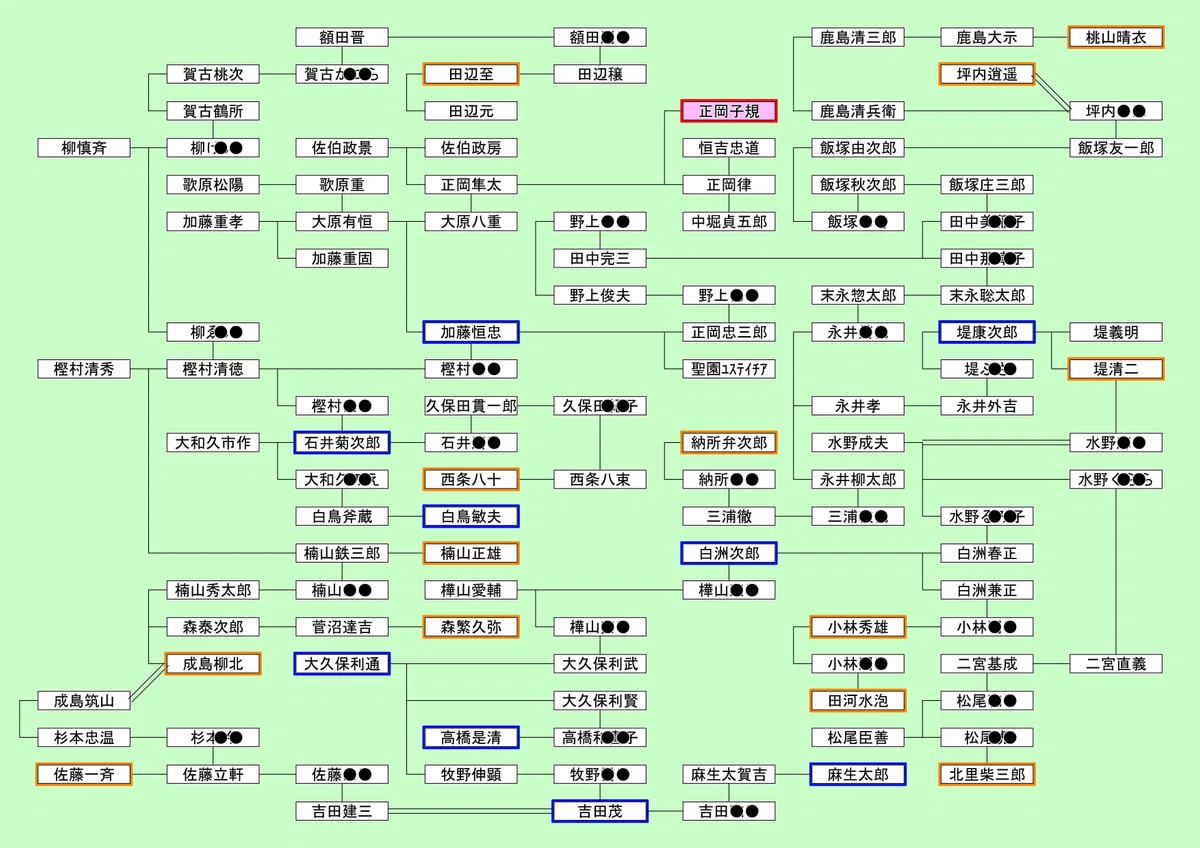The image size is (1200, 848).
Task: Select the blue-bordered 白洲次郎 box
Action: 729,555
